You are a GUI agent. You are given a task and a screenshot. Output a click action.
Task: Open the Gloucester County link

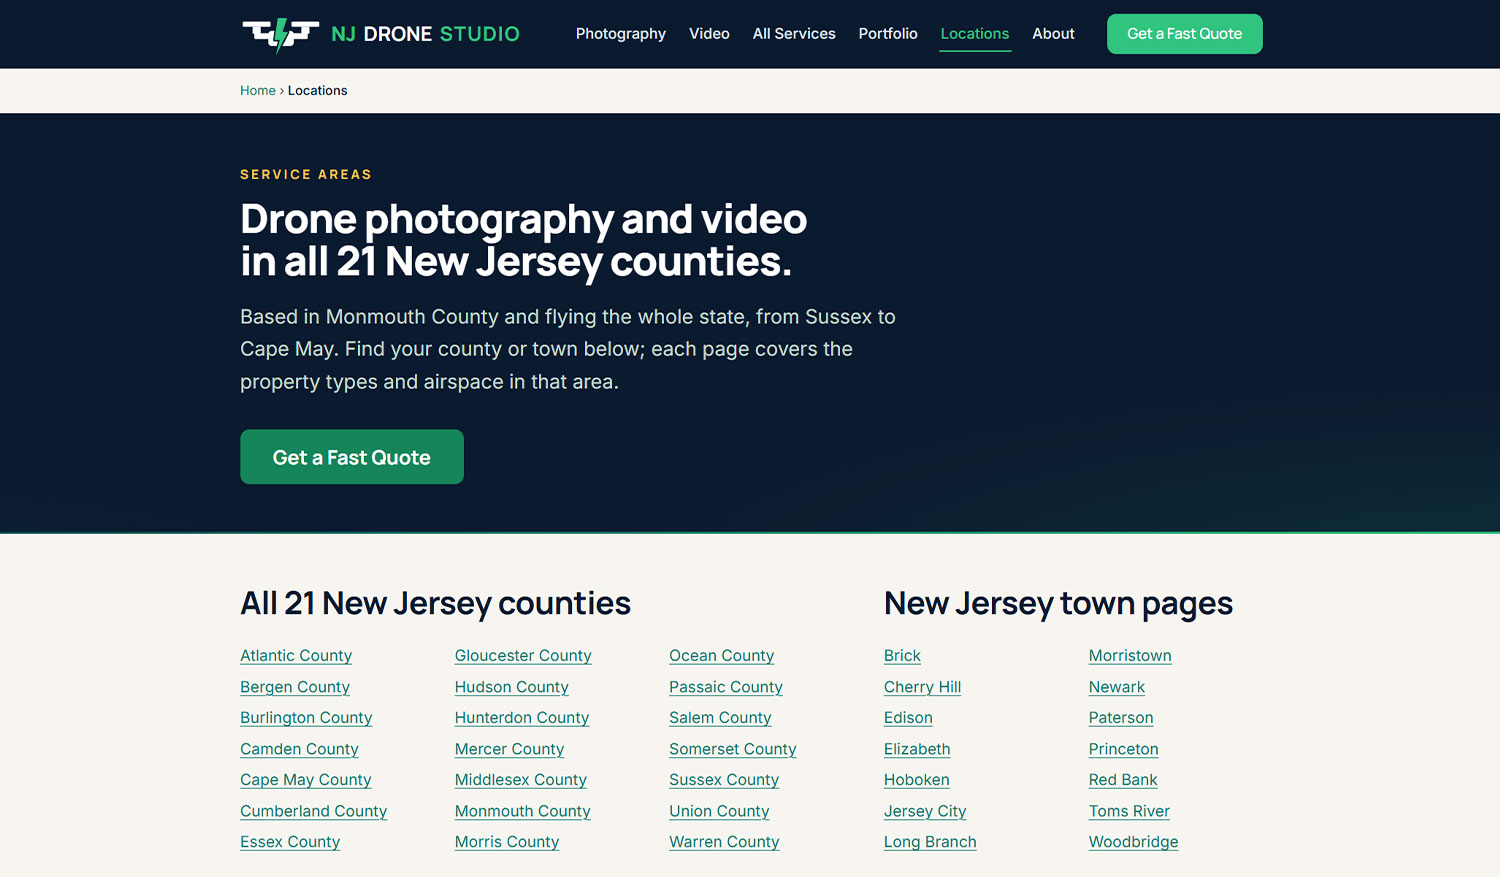[523, 656]
